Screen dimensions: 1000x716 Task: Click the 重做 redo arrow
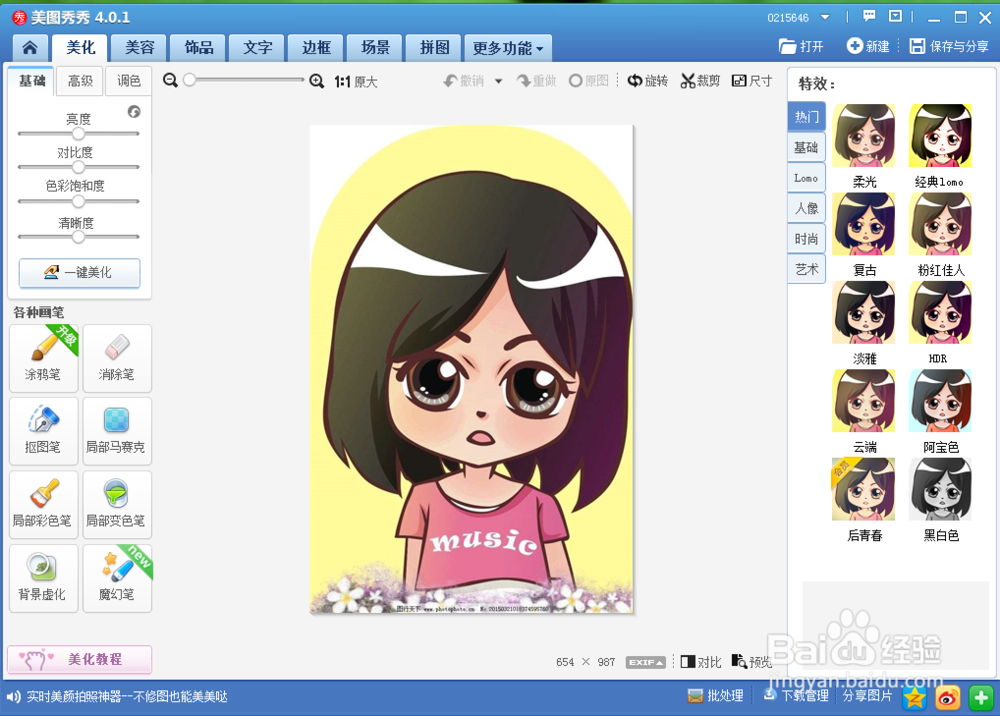pos(536,81)
